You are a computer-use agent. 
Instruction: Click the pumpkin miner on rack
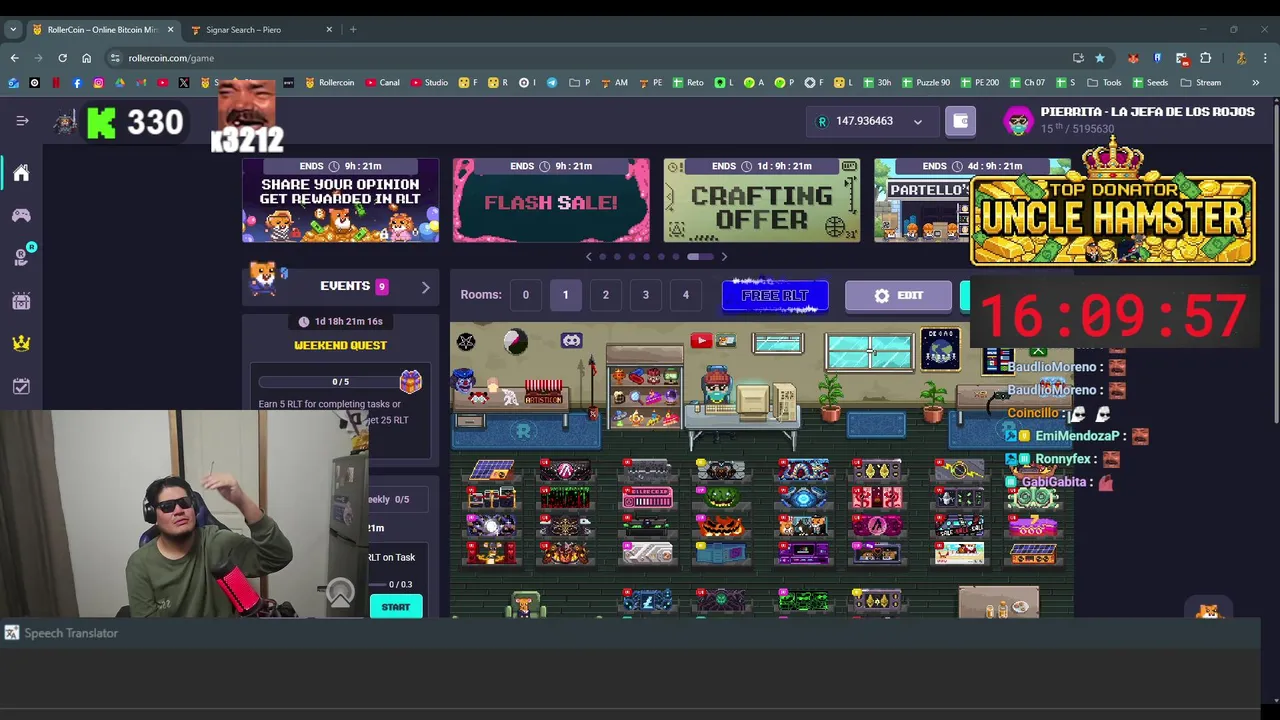(722, 526)
